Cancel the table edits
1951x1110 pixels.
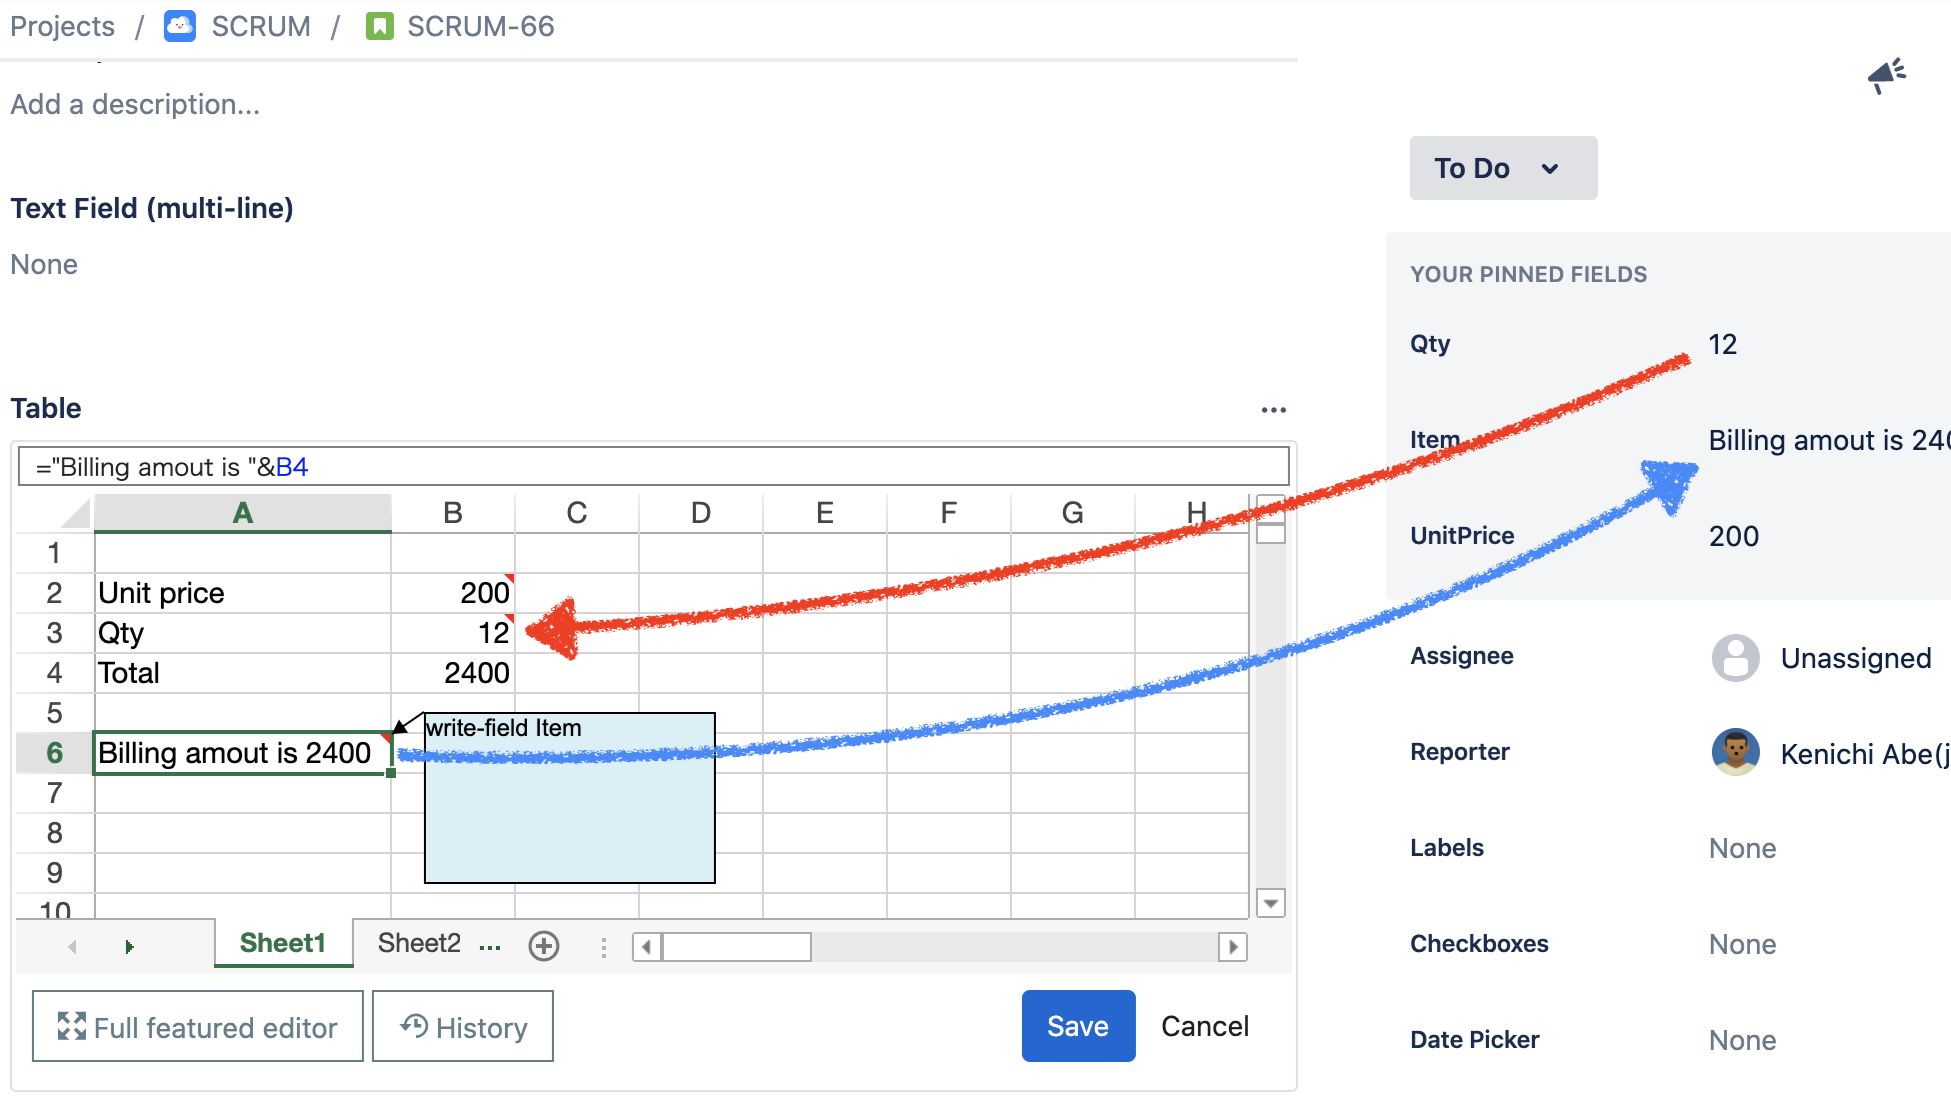pos(1204,1026)
